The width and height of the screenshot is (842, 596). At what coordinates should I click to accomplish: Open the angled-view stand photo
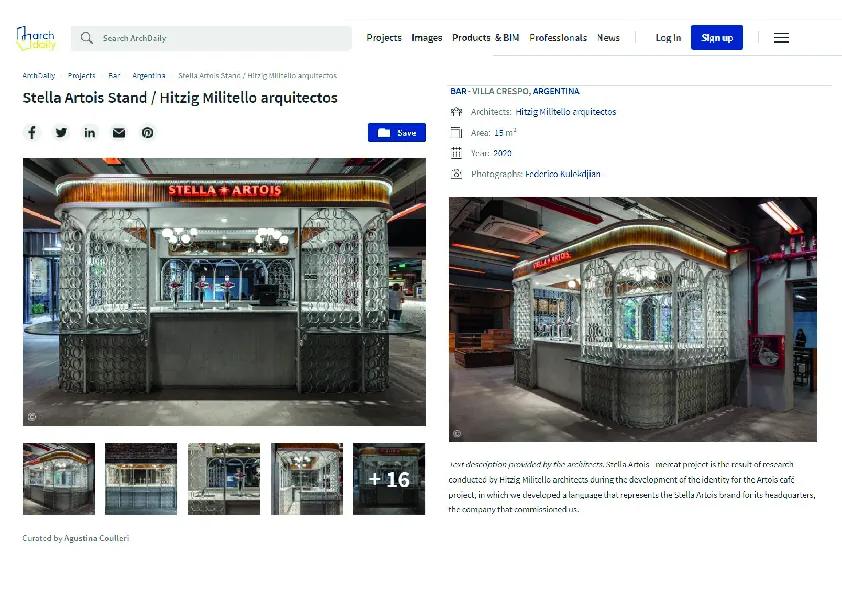point(633,319)
